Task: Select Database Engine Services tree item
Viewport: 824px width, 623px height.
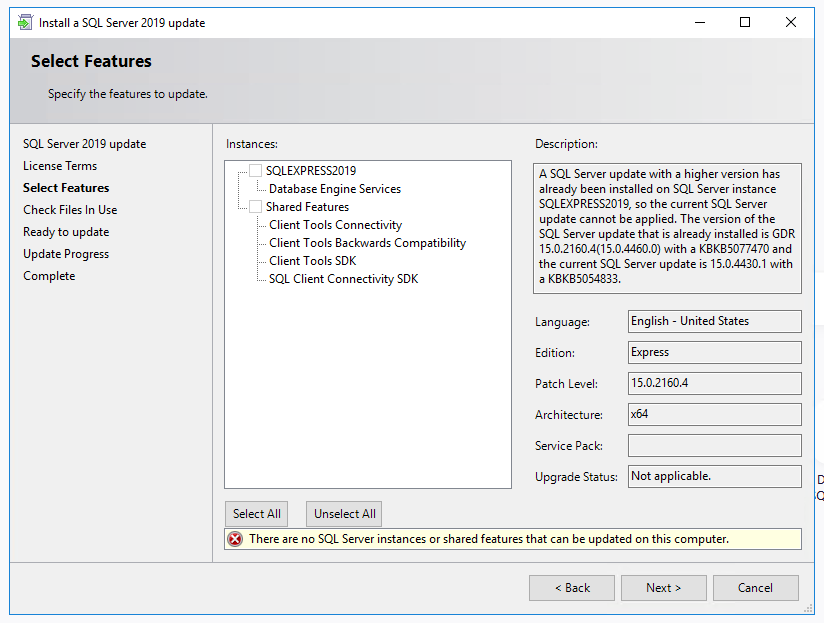Action: [335, 189]
